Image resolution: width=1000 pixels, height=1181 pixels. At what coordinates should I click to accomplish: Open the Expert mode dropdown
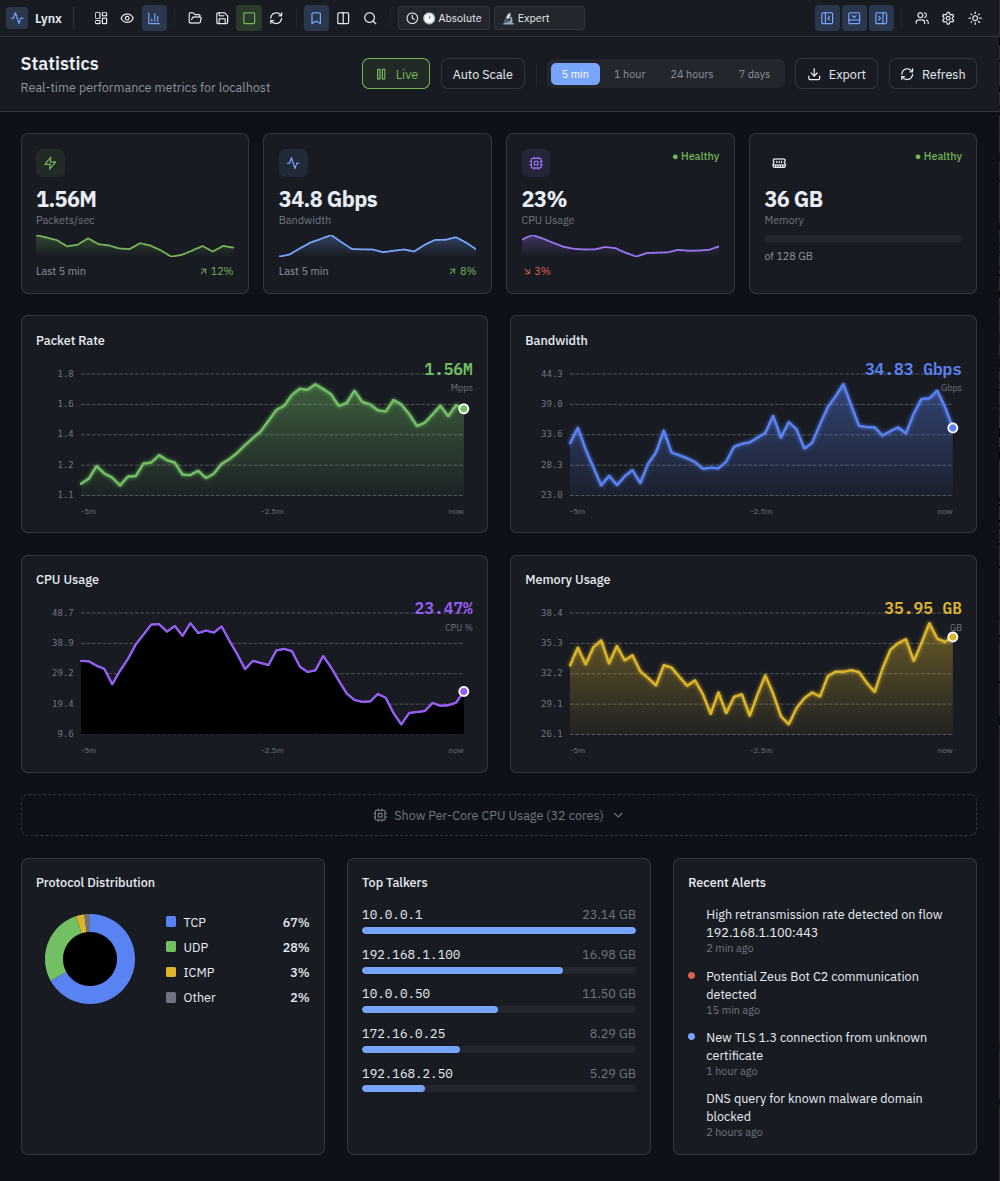[539, 17]
